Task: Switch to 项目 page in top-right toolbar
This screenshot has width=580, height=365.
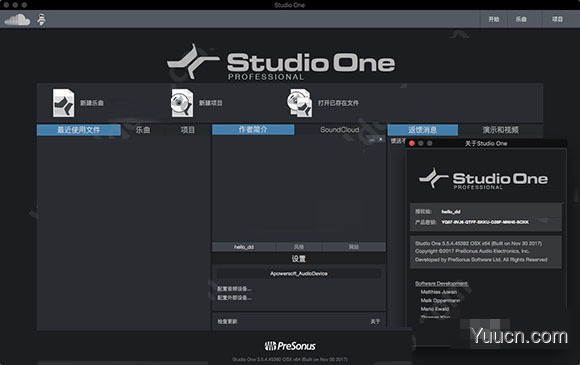Action: tap(557, 19)
